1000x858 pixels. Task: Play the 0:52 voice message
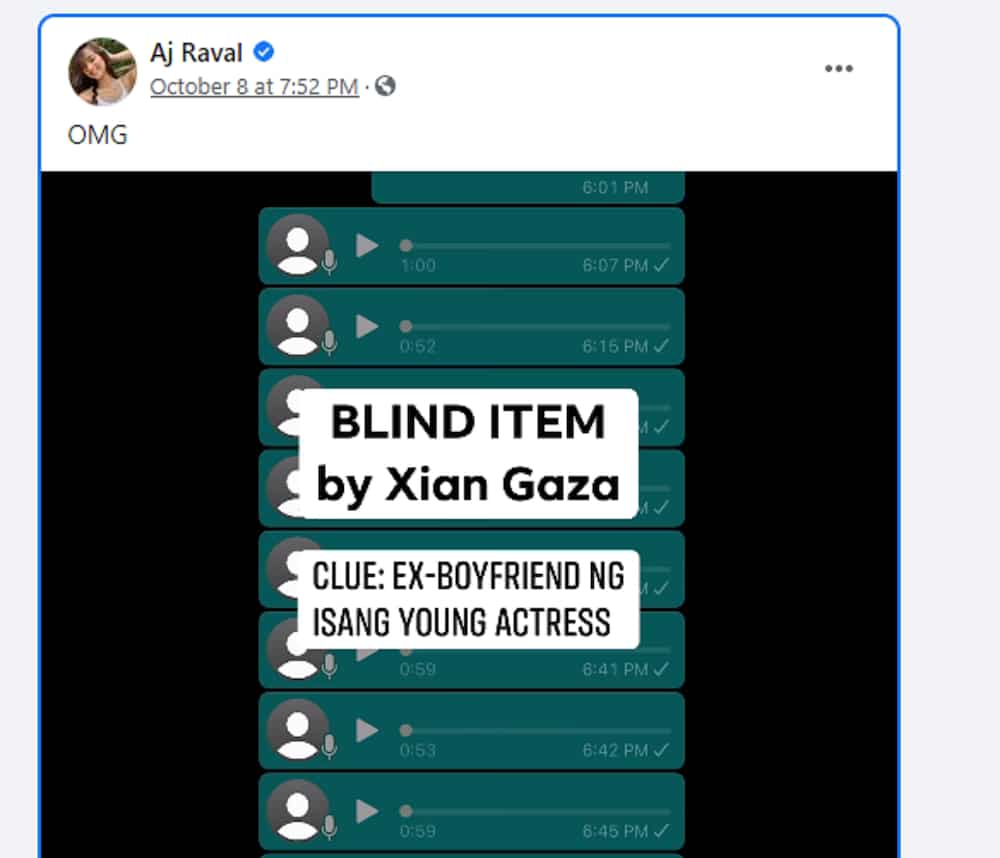click(x=367, y=327)
